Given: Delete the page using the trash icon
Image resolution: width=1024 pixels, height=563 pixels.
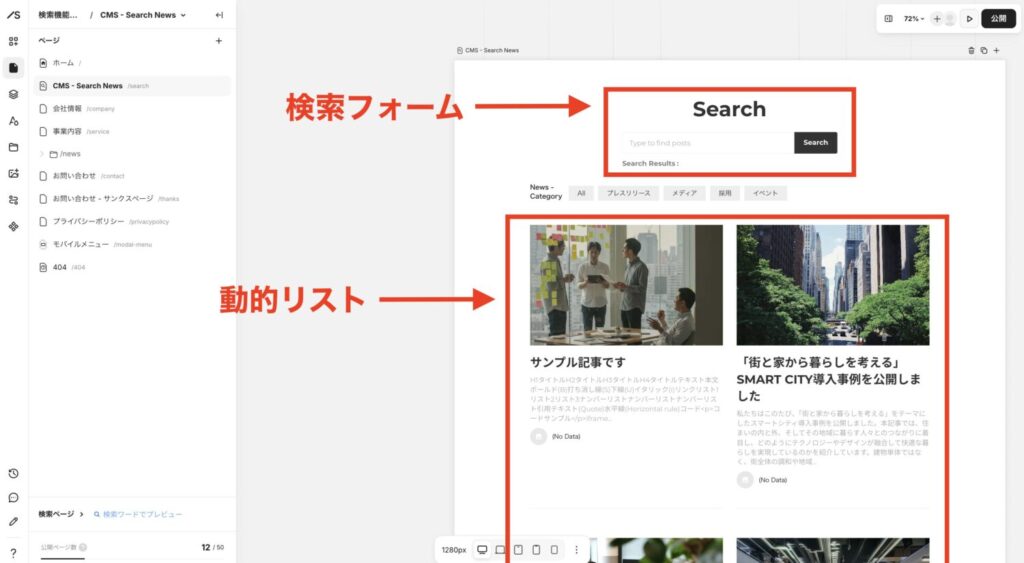Looking at the screenshot, I should (x=971, y=50).
